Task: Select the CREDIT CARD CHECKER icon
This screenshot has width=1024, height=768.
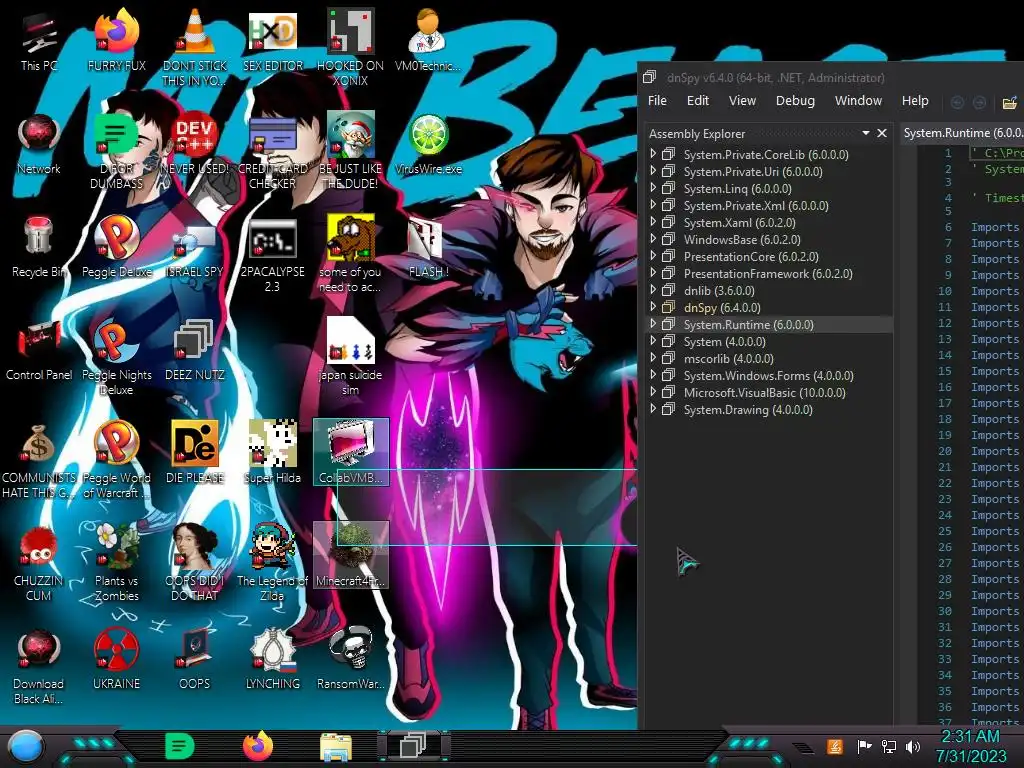Action: [273, 152]
